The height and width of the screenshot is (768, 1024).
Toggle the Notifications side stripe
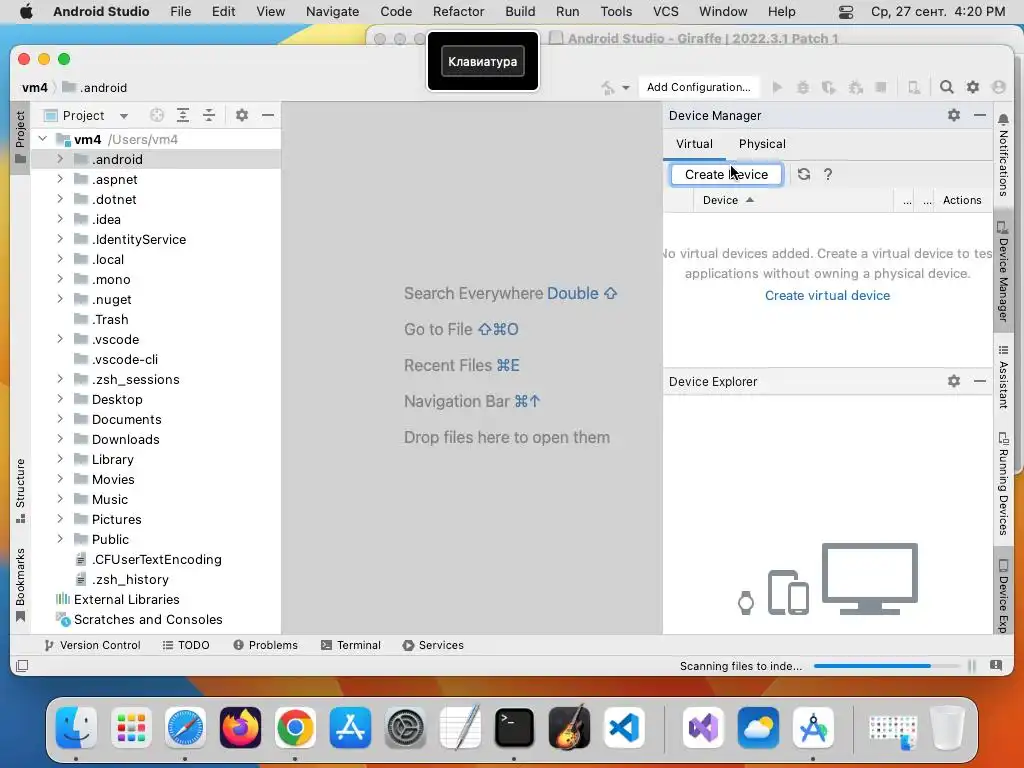click(x=1002, y=155)
